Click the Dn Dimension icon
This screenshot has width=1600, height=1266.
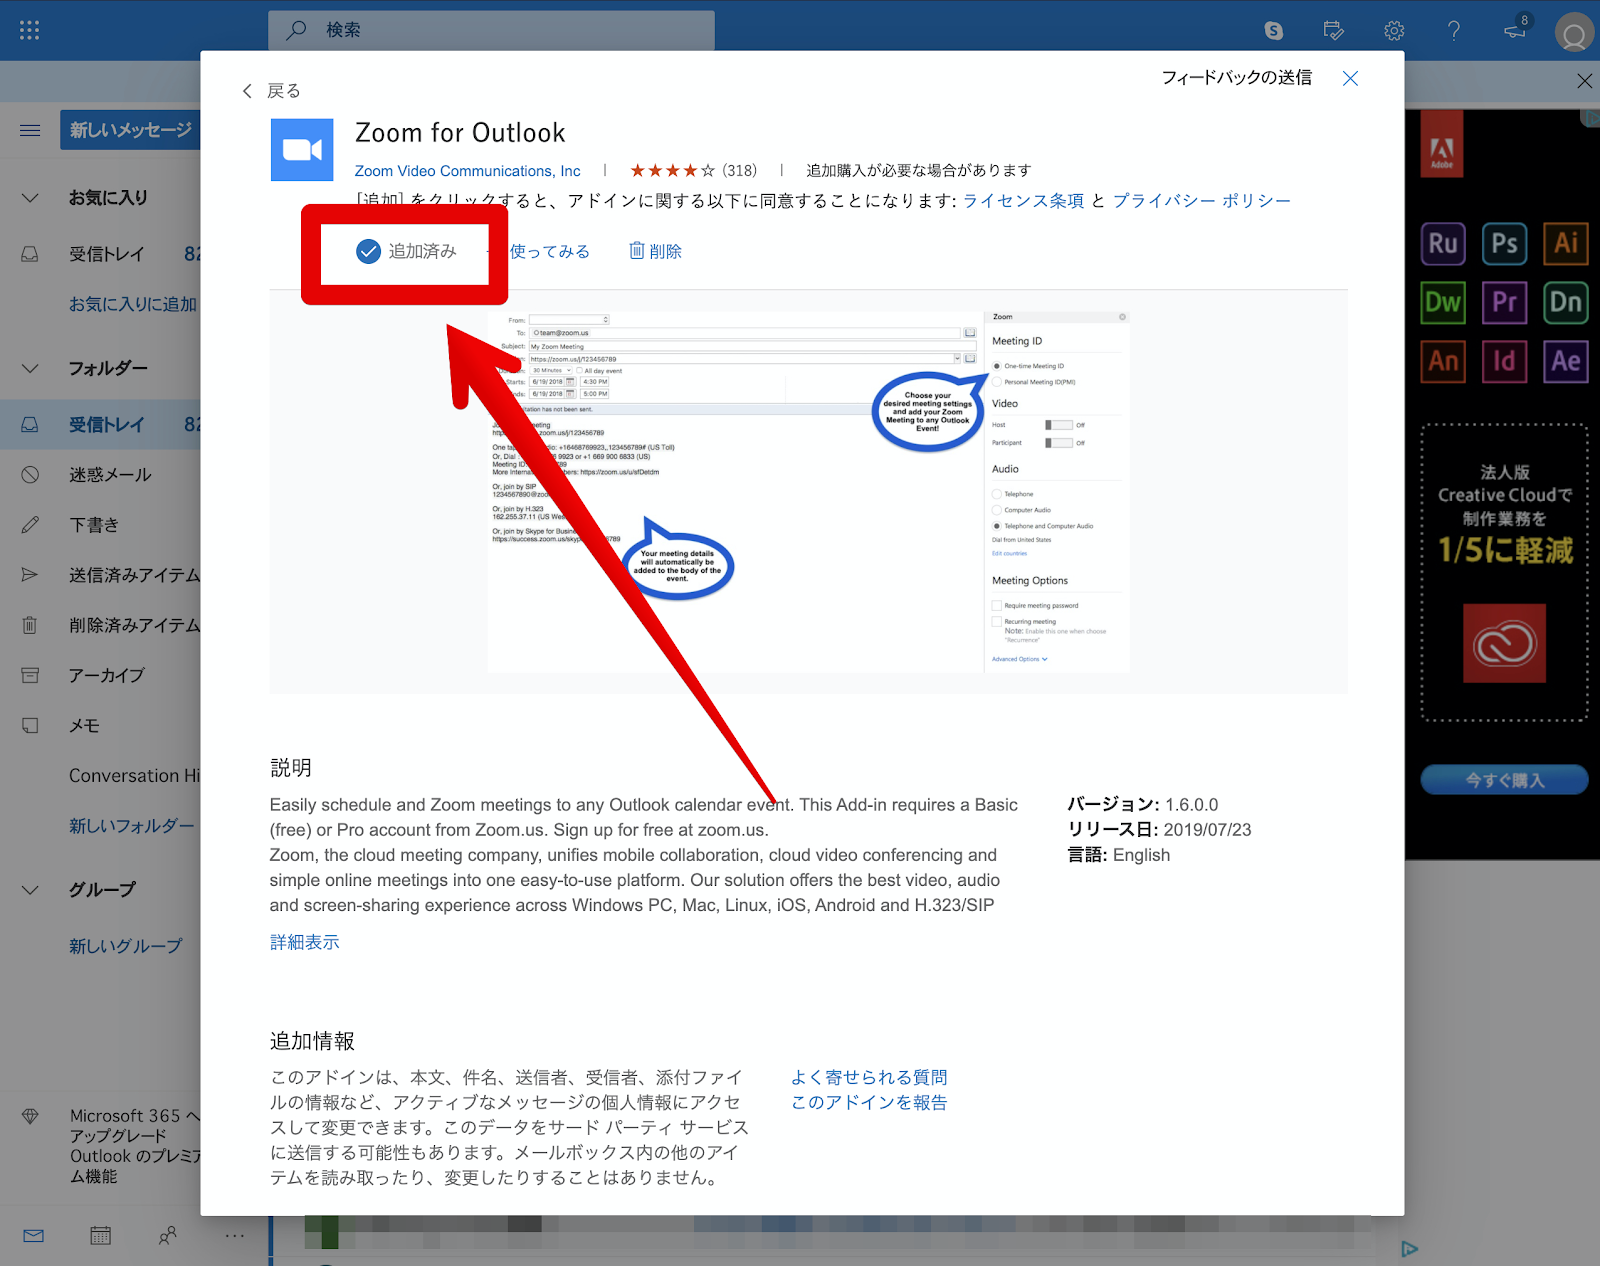tap(1566, 303)
